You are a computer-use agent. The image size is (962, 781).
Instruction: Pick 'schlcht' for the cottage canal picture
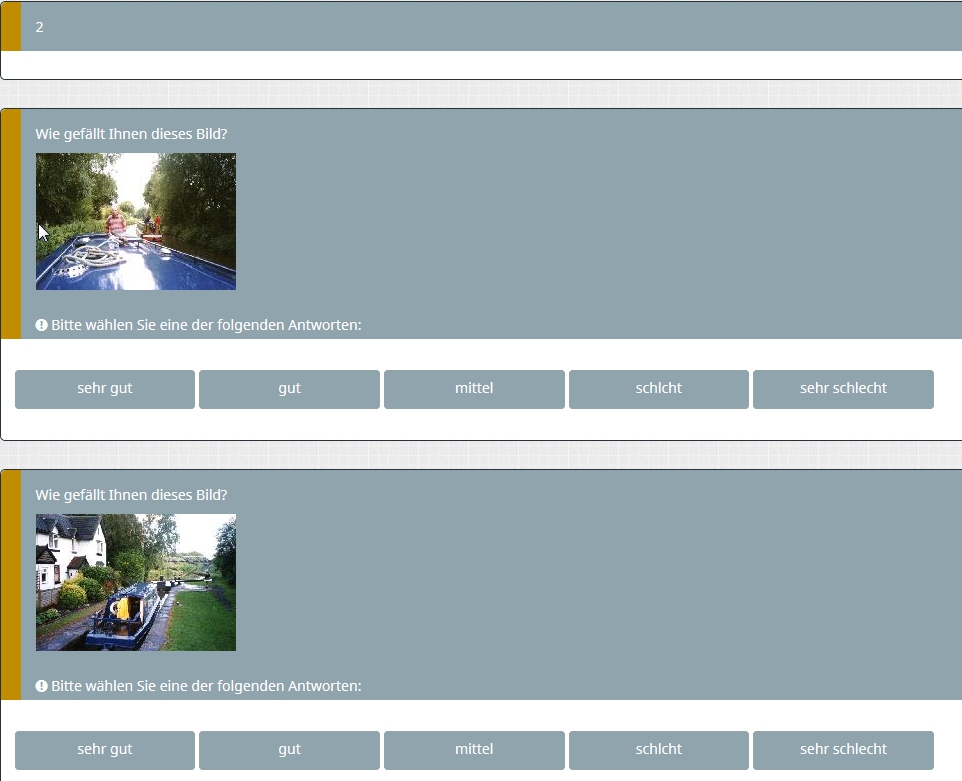(659, 750)
